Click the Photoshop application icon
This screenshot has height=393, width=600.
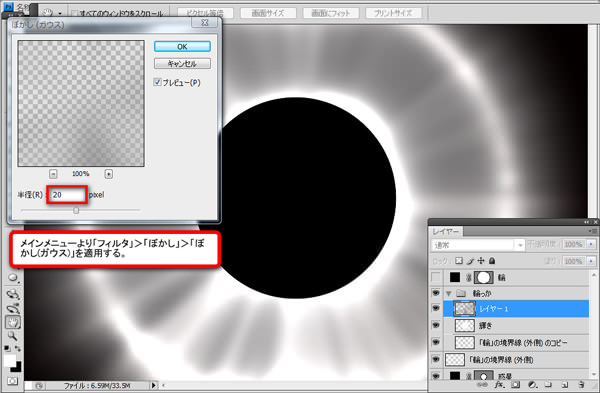click(x=8, y=7)
